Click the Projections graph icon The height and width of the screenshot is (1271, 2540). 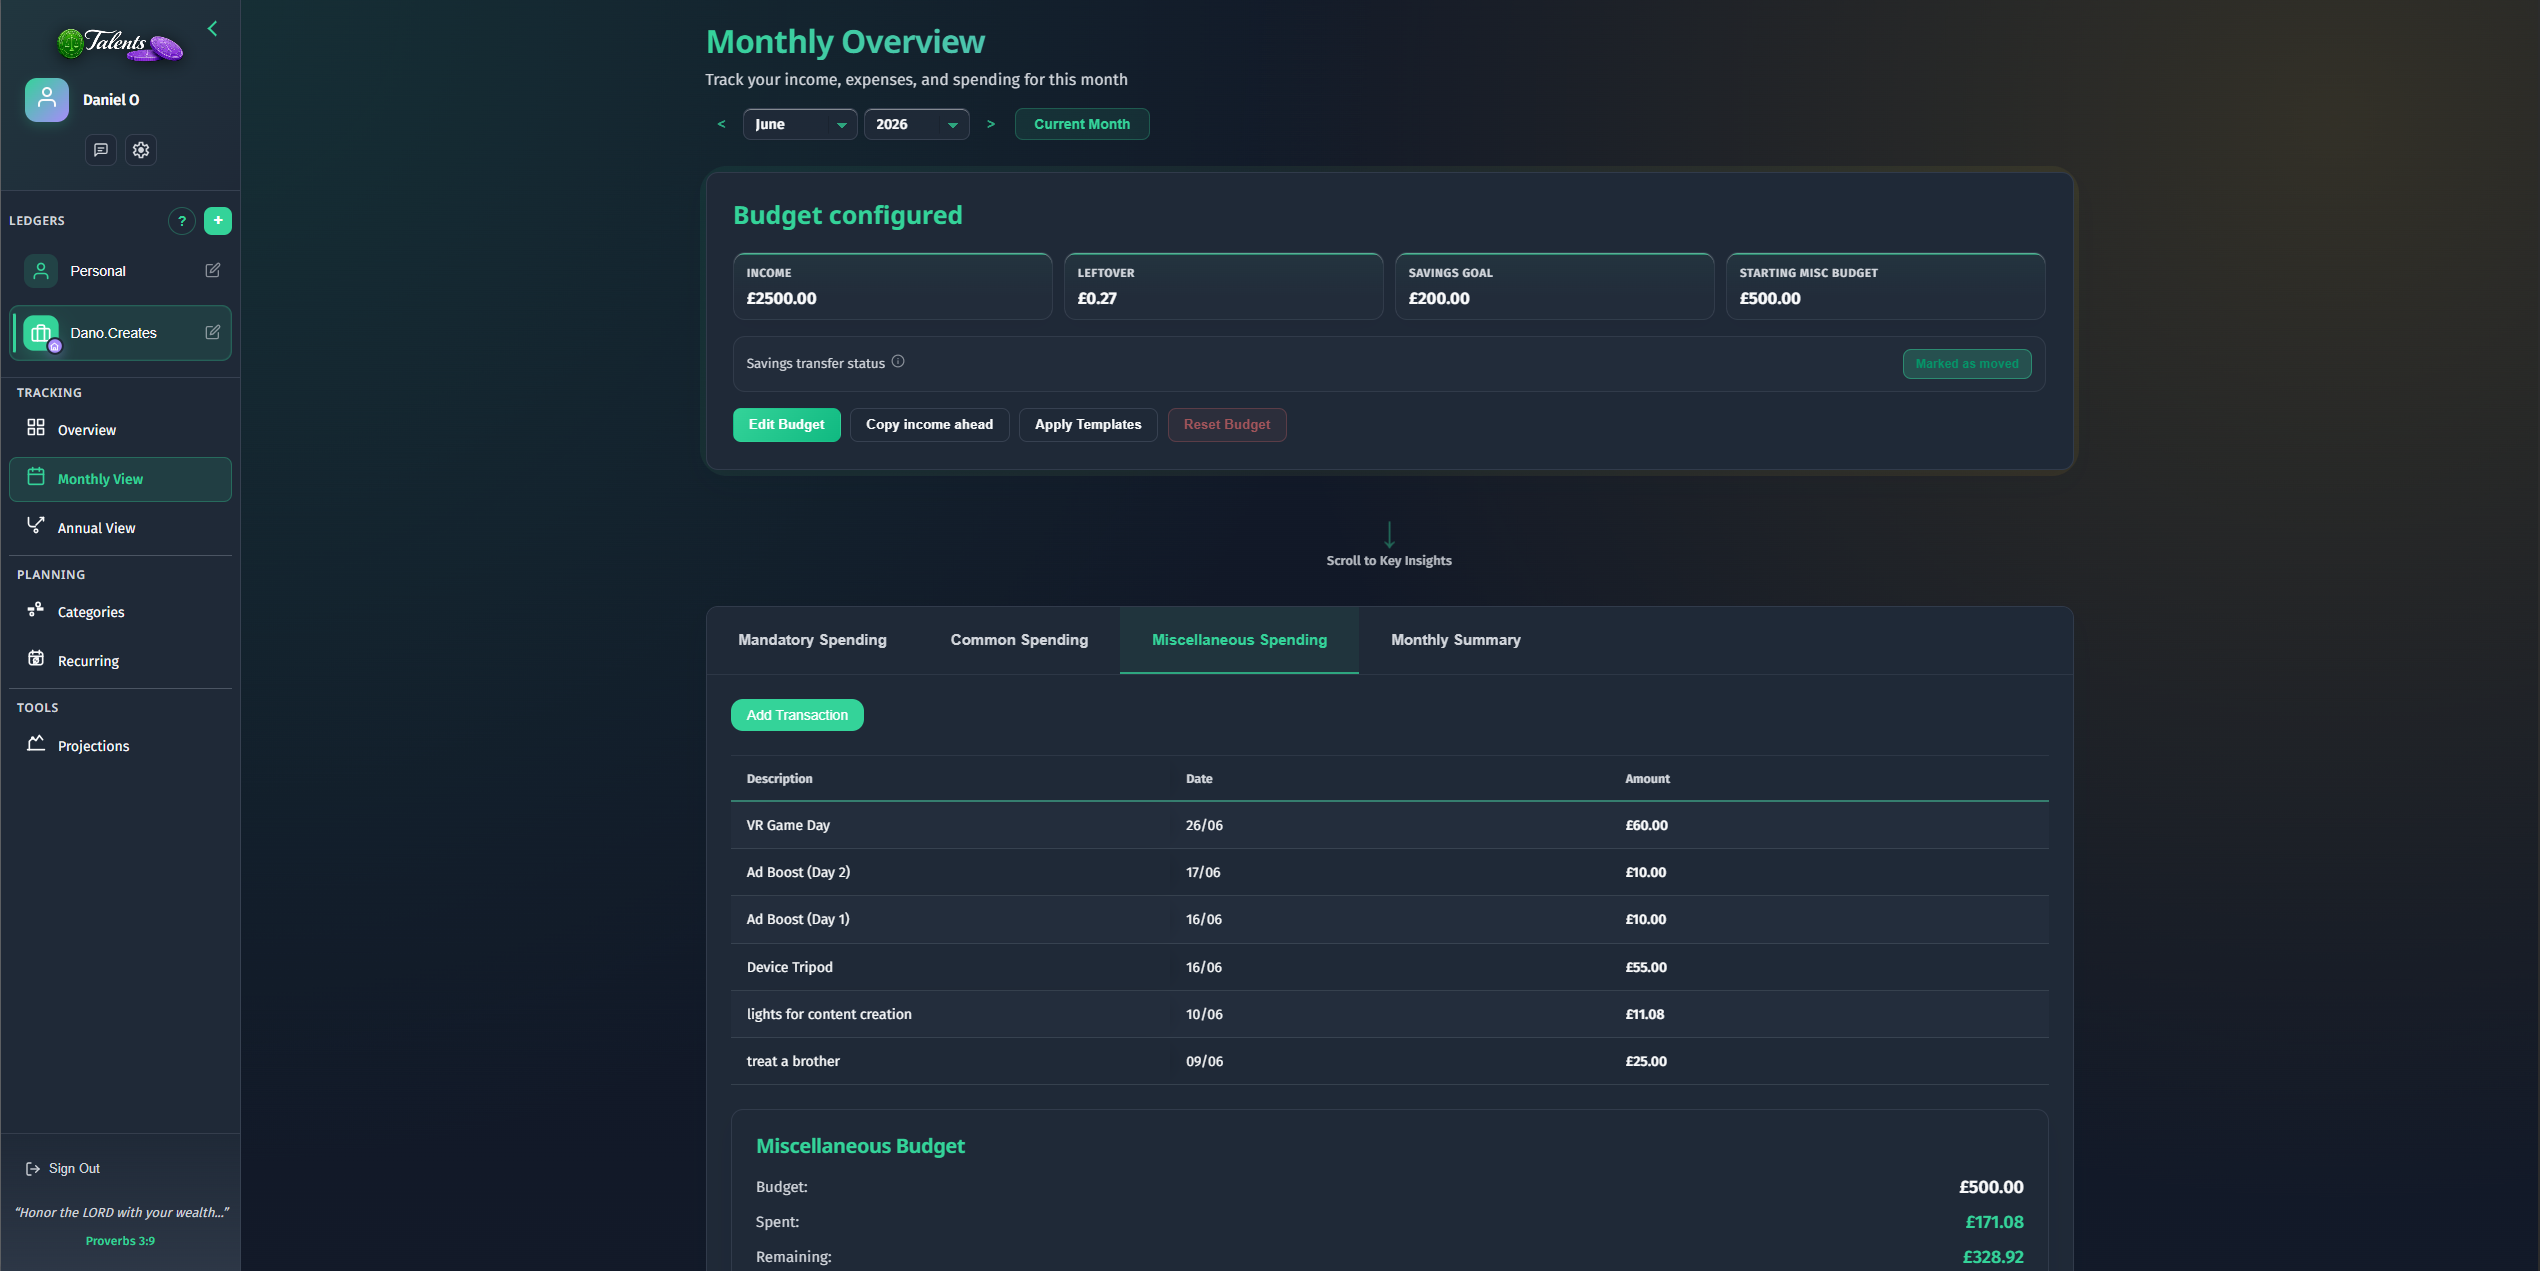36,744
